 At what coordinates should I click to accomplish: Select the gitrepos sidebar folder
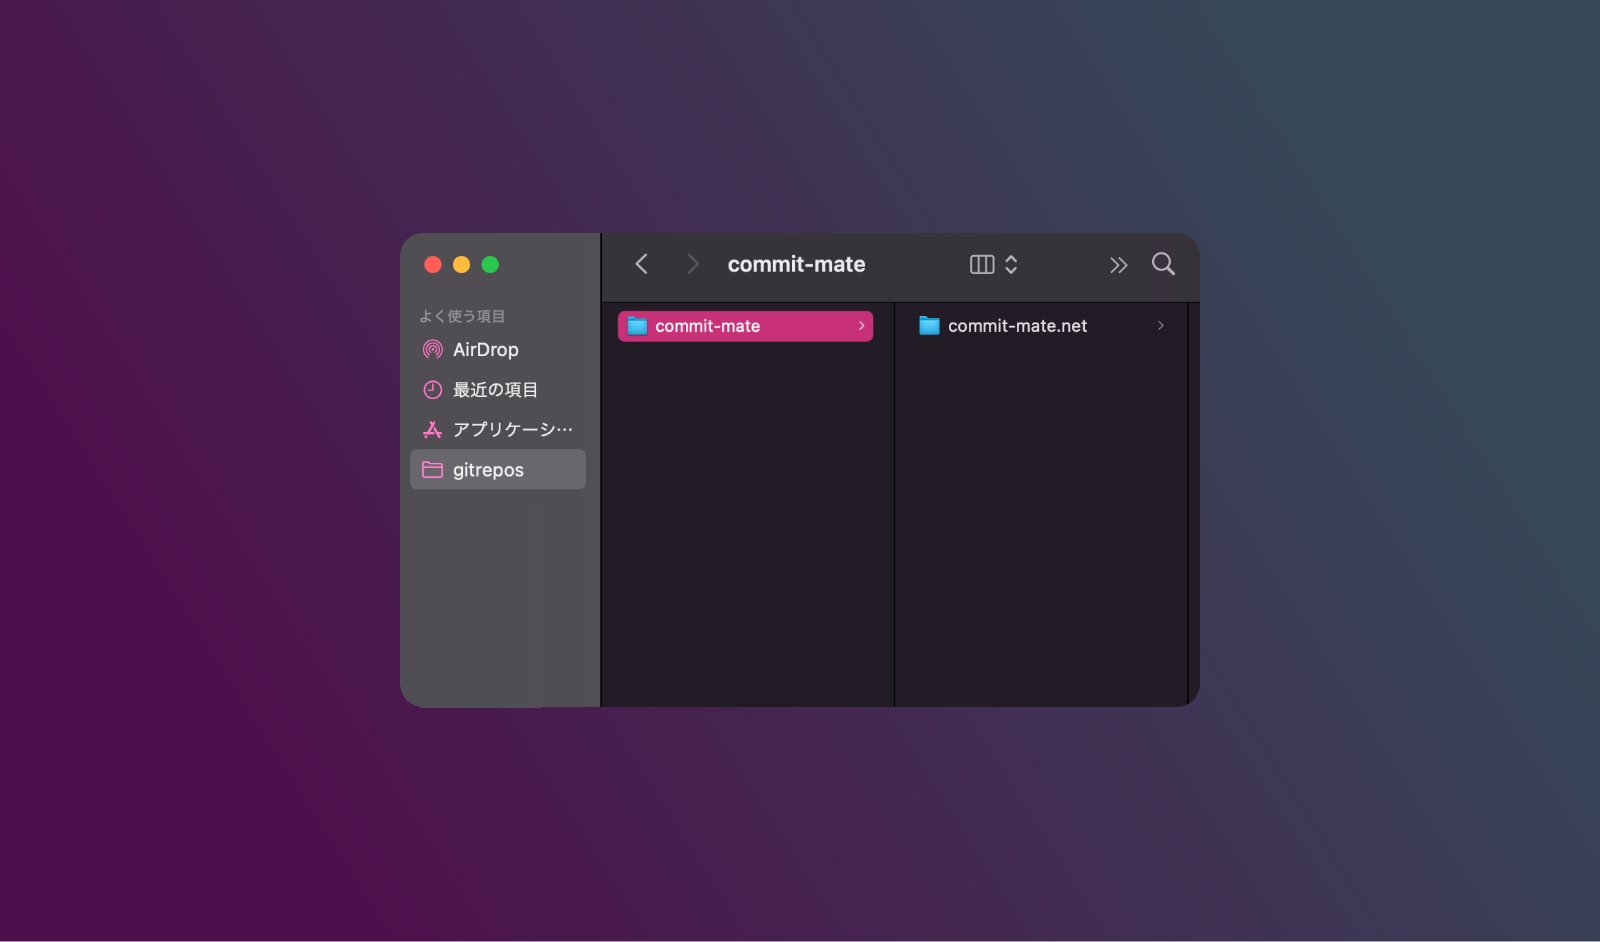[x=488, y=470]
